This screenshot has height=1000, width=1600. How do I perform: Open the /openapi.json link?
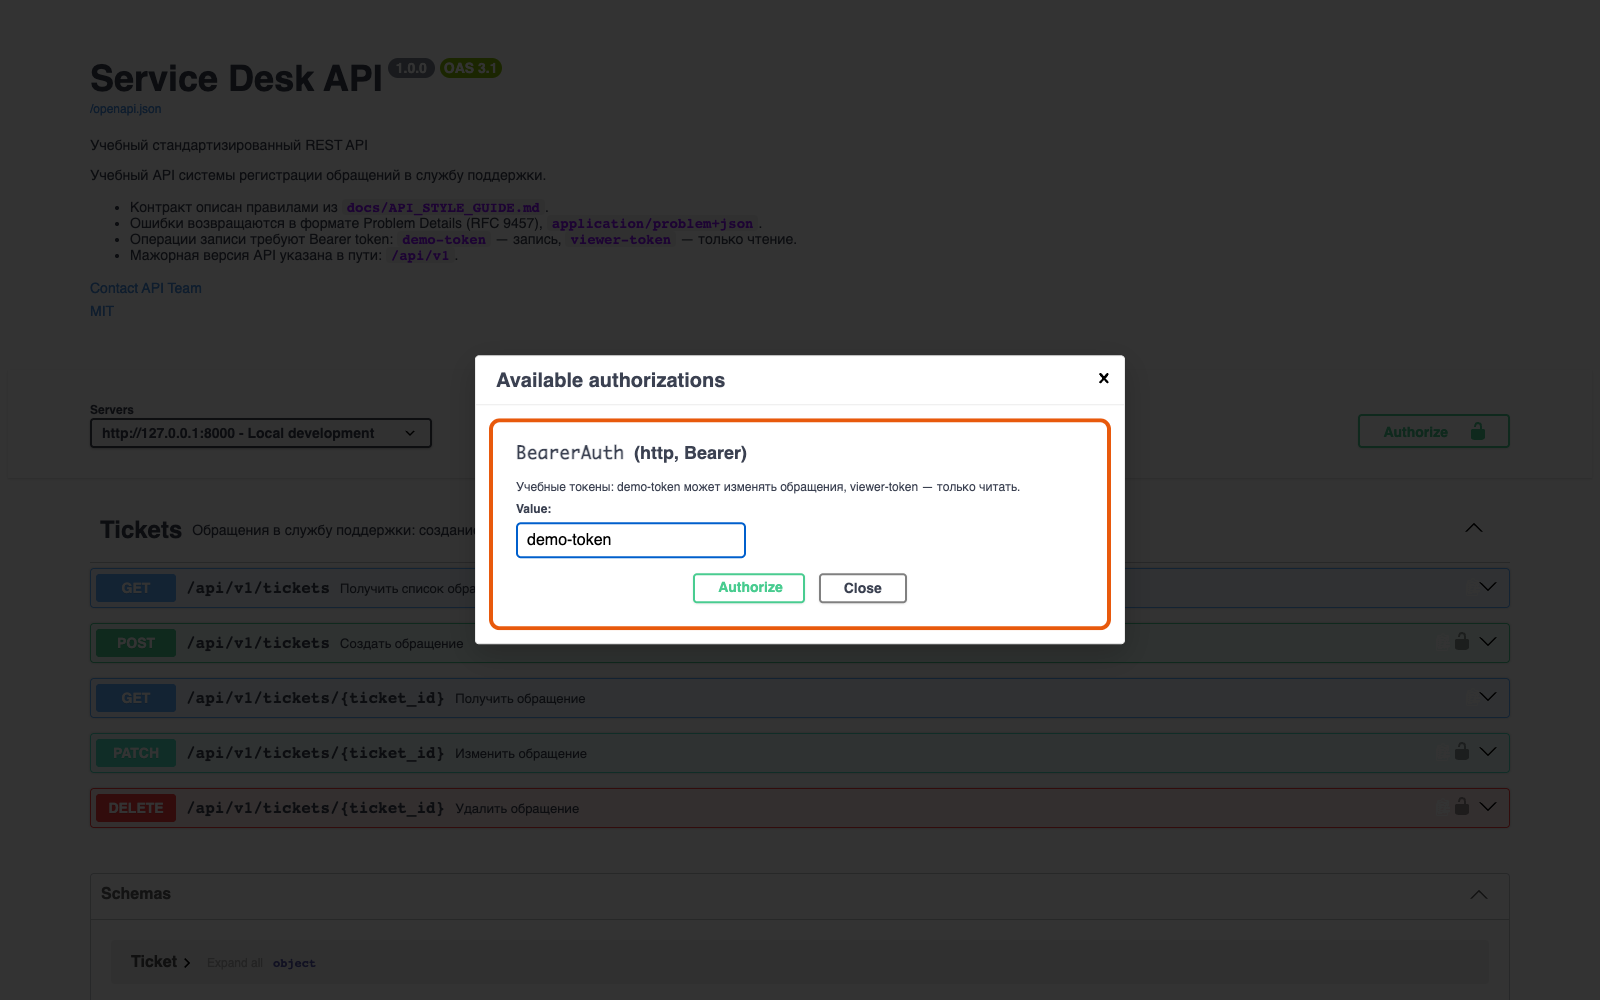126,109
